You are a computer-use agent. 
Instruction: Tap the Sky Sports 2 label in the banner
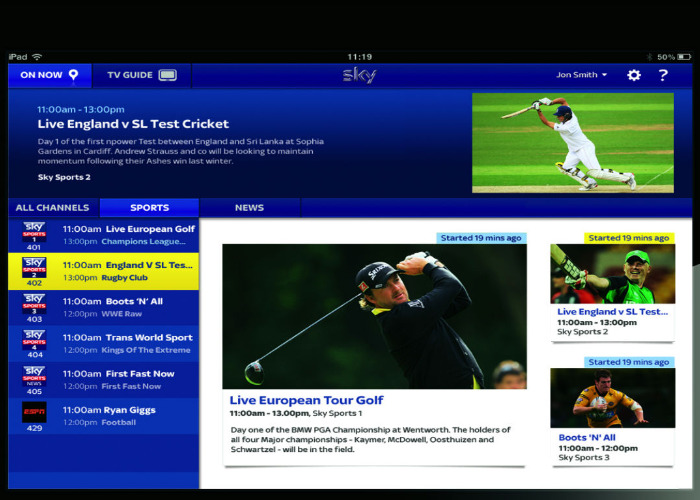click(64, 177)
